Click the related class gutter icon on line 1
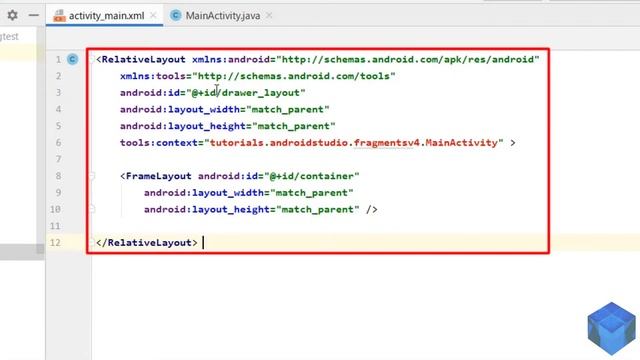This screenshot has width=640, height=360. (x=73, y=59)
